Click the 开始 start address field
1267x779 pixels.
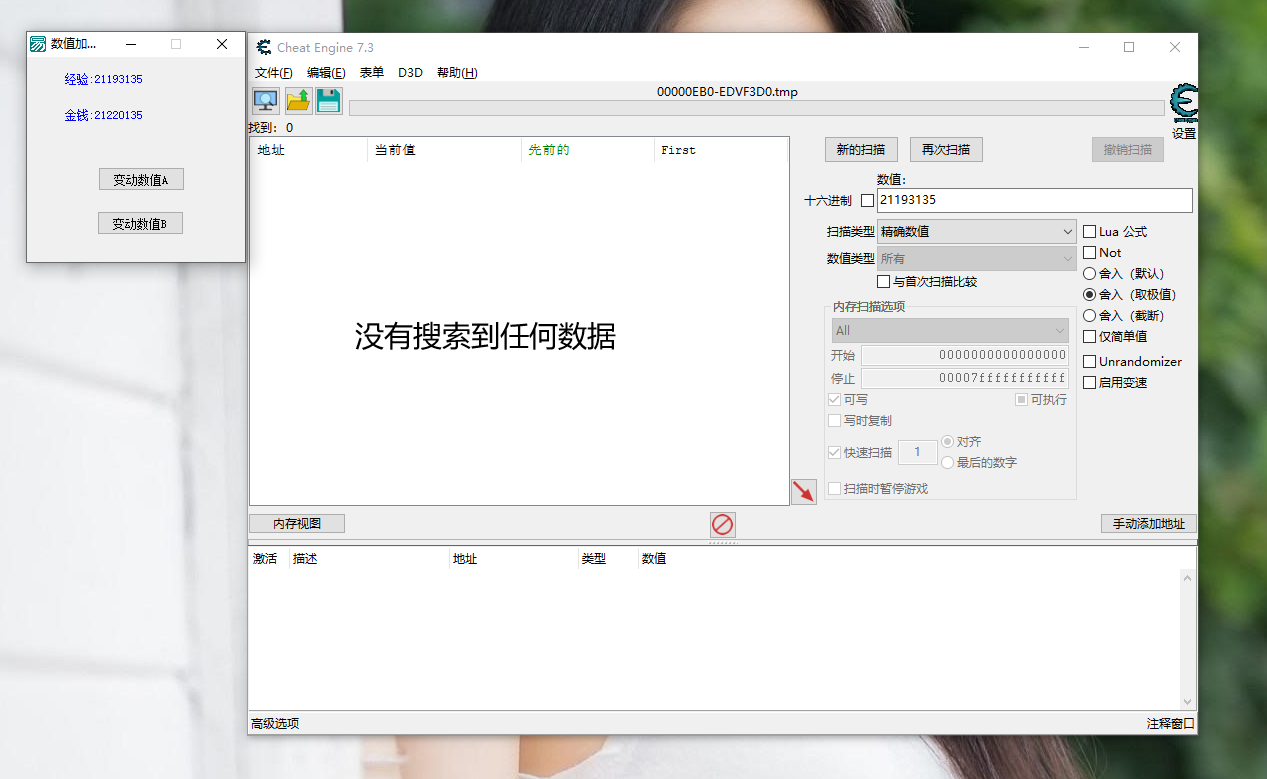[965, 356]
